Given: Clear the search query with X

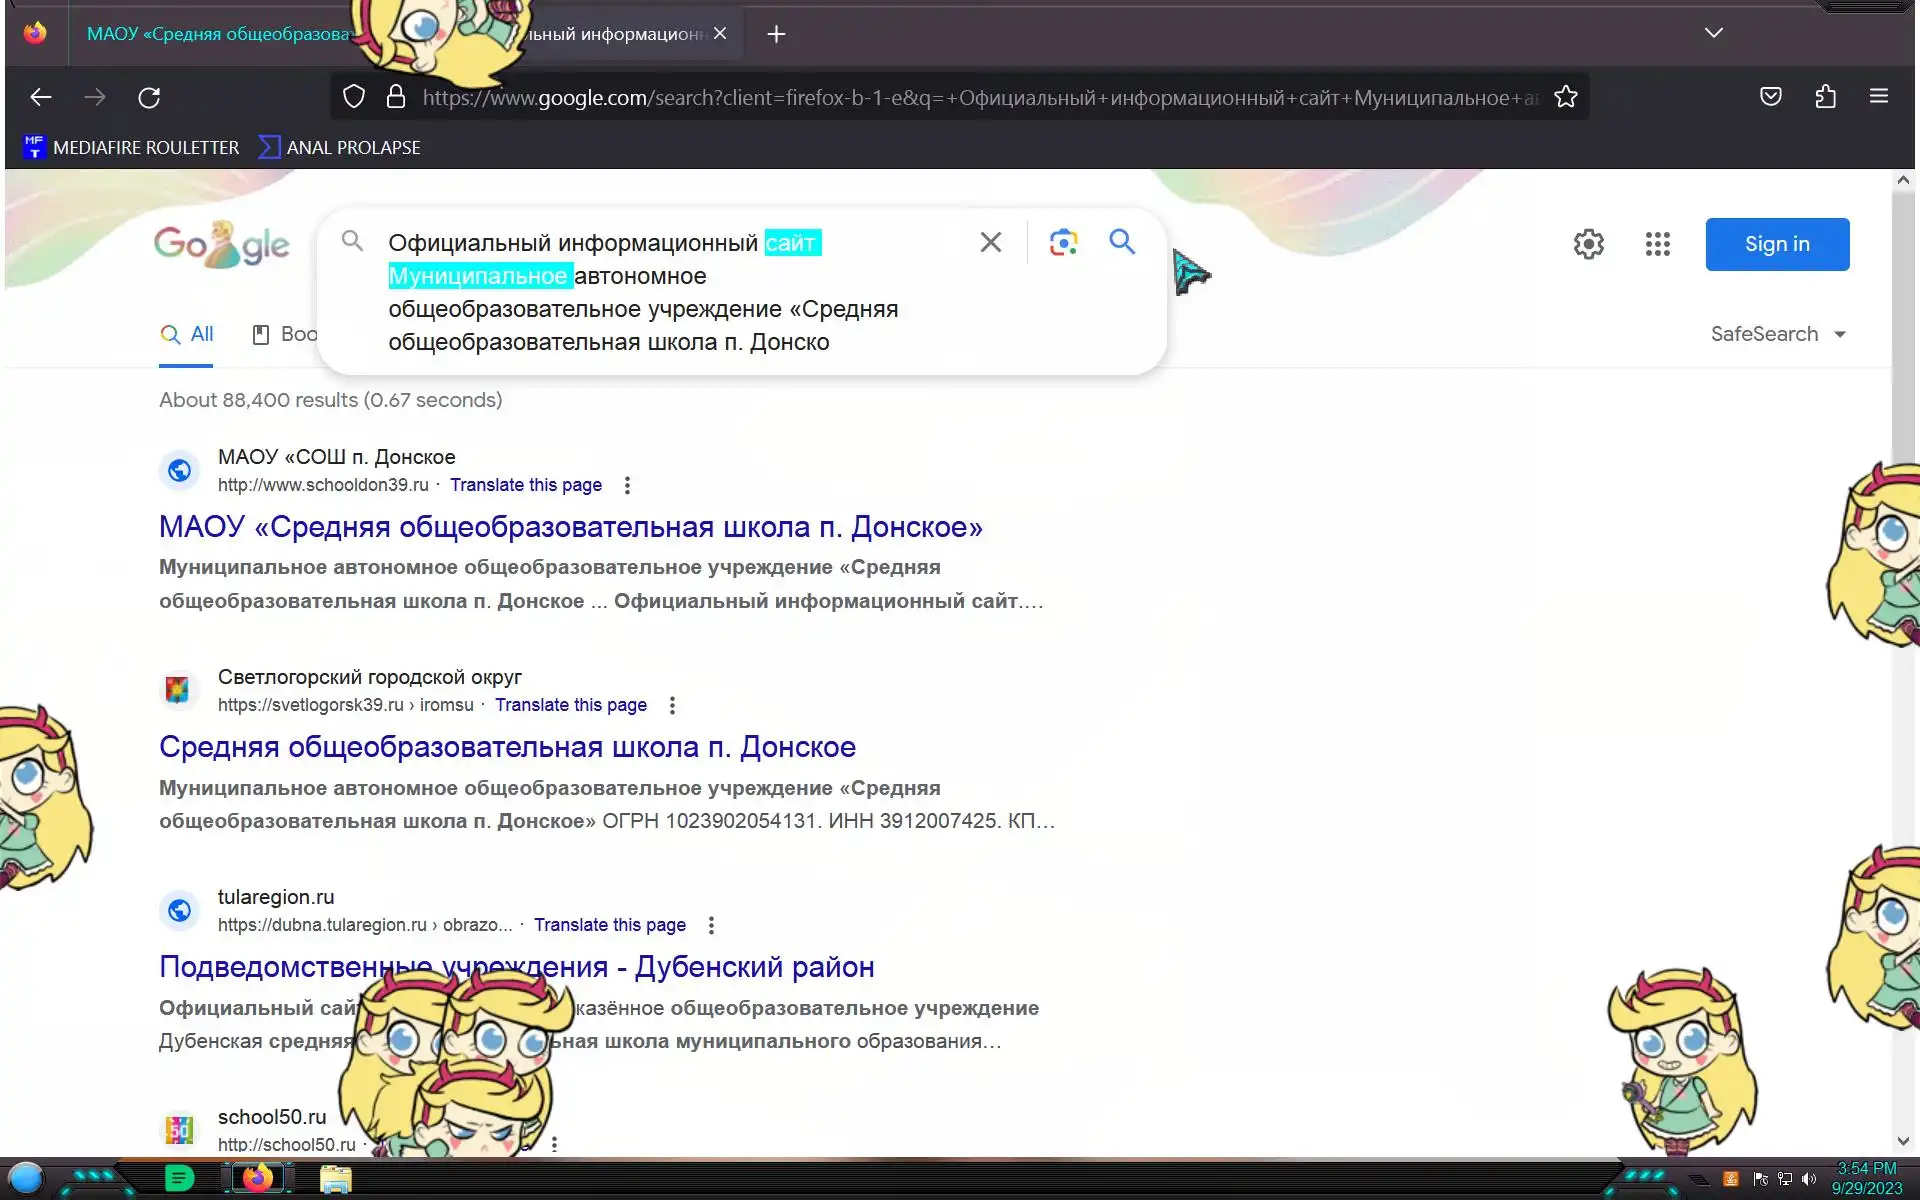Looking at the screenshot, I should (x=990, y=242).
